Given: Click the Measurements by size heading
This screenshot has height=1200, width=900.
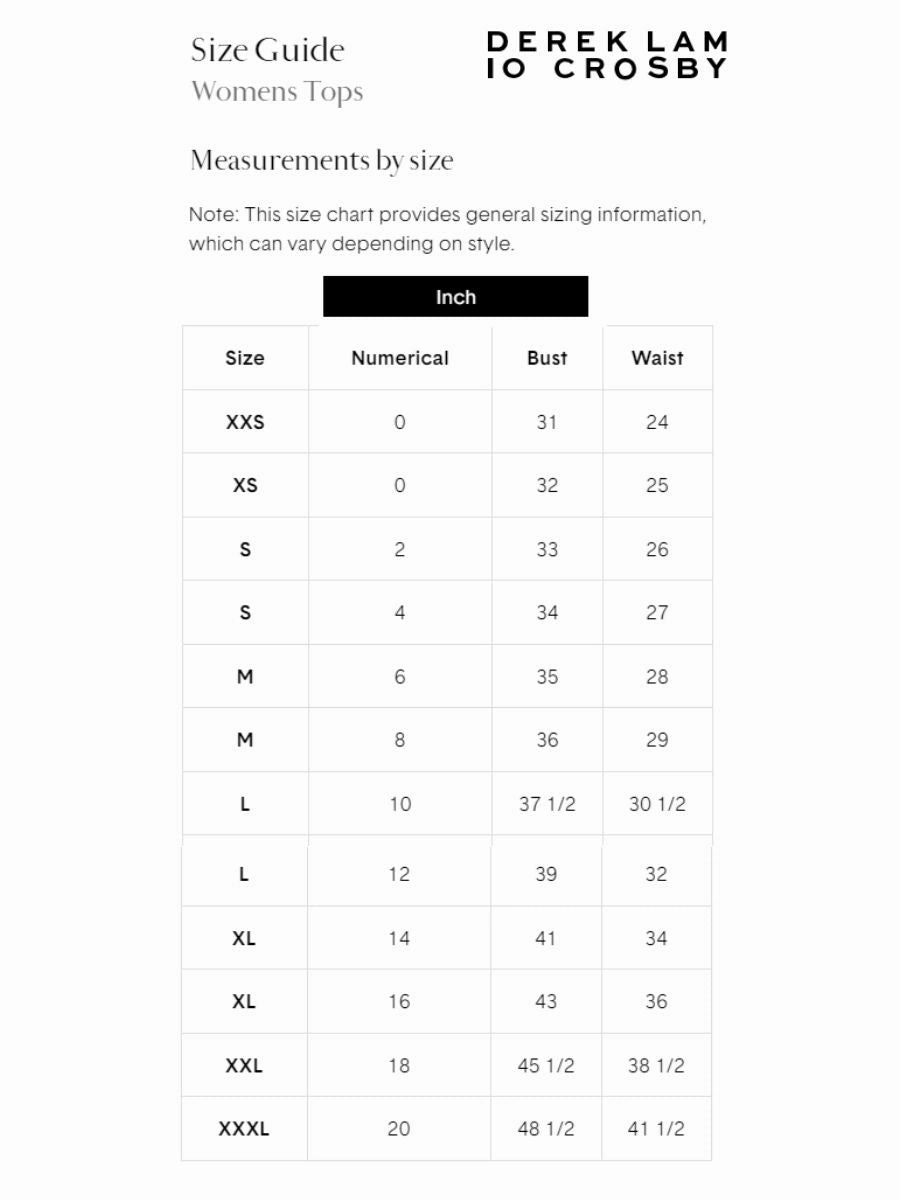Looking at the screenshot, I should point(322,161).
